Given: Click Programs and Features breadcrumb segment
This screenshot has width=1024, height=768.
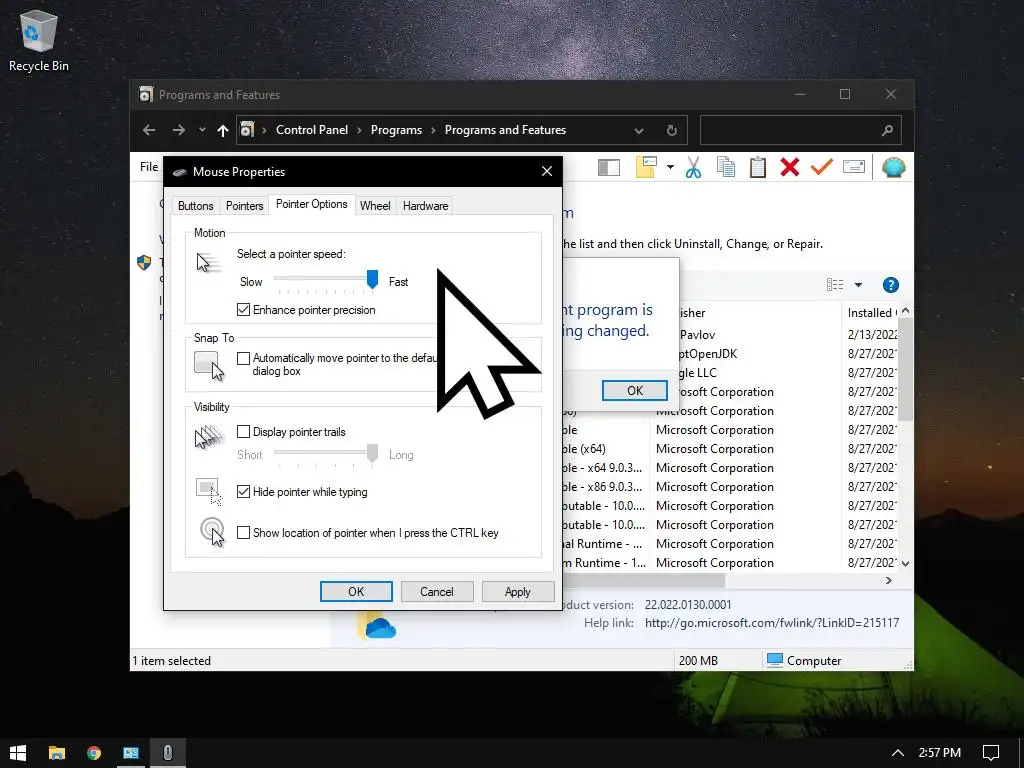Looking at the screenshot, I should coord(505,130).
